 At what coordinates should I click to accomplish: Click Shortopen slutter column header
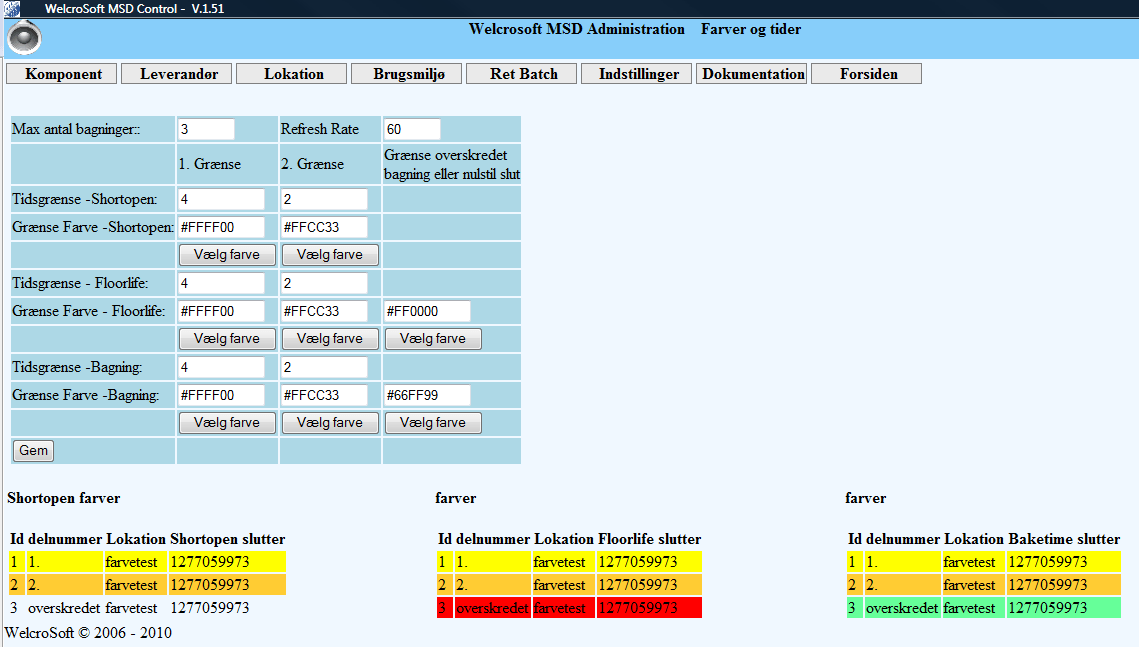coord(227,539)
